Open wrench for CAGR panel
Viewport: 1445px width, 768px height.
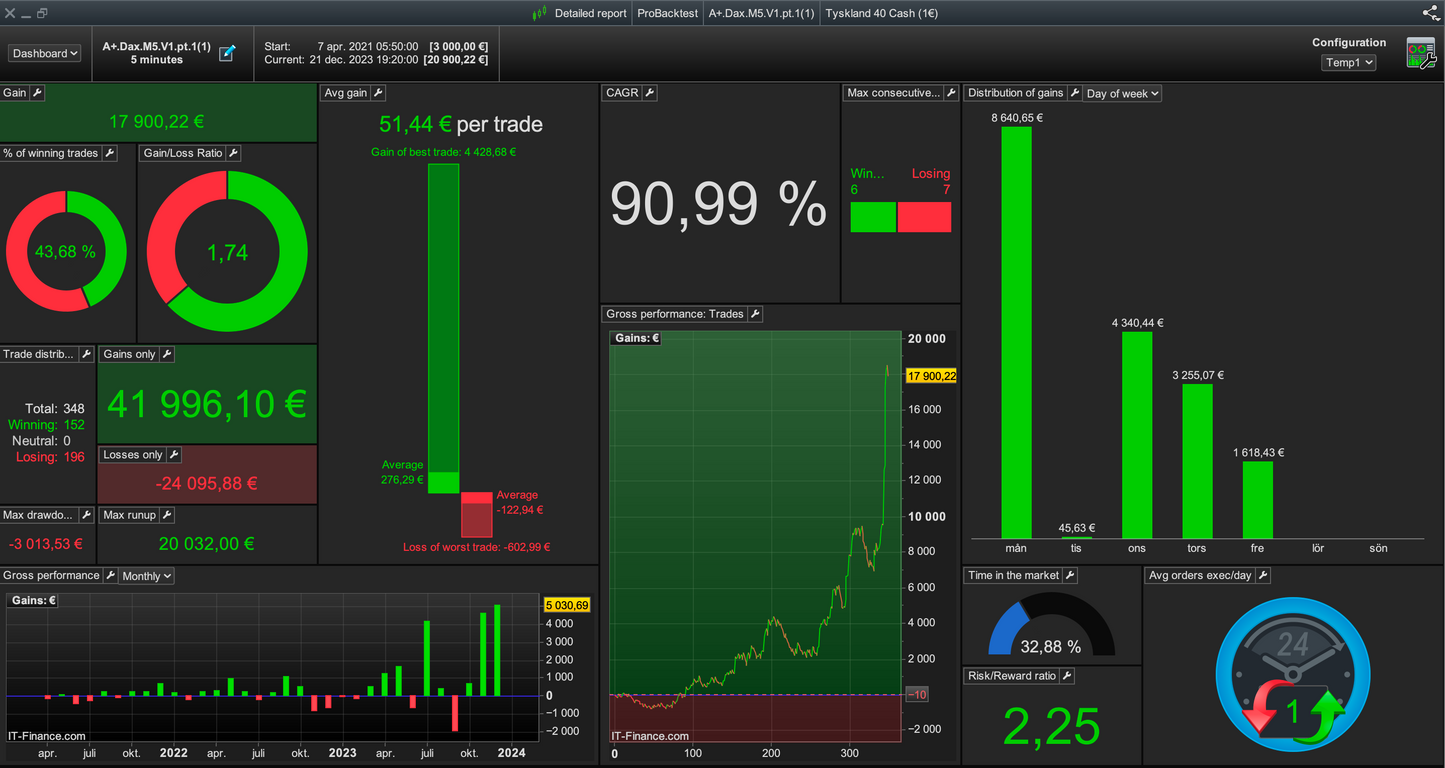(649, 93)
